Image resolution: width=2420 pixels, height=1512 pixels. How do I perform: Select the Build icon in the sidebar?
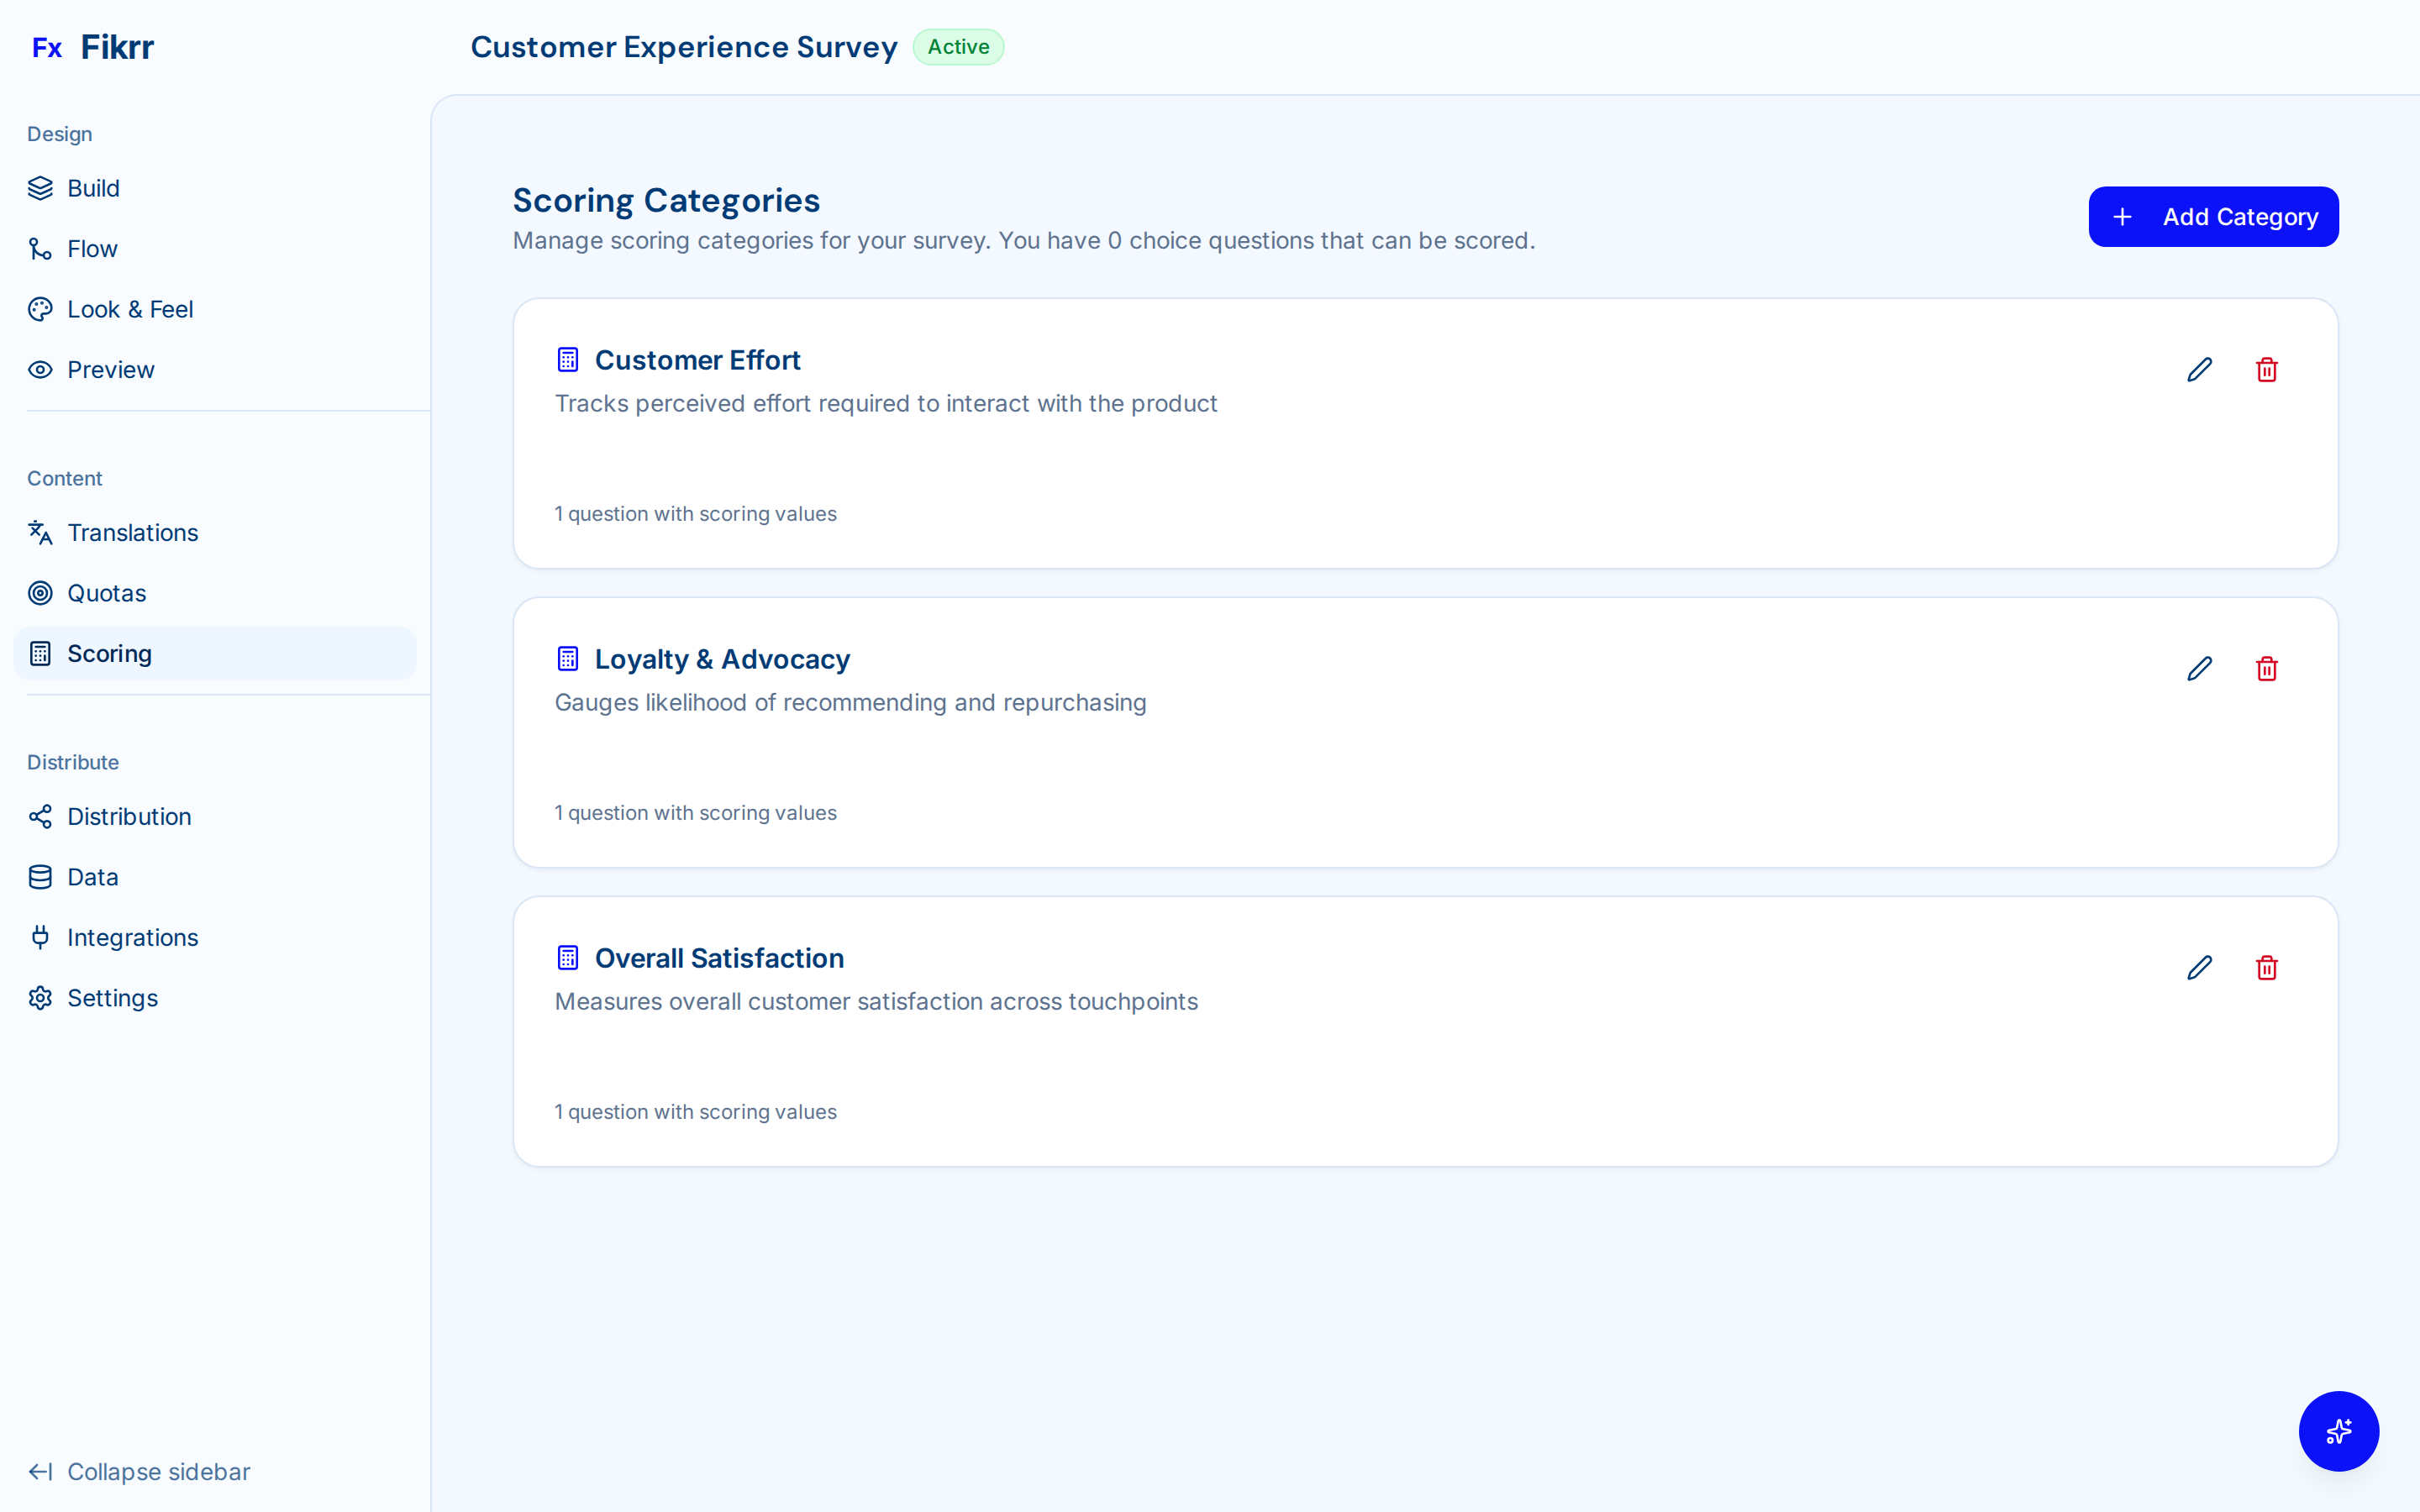click(x=40, y=188)
